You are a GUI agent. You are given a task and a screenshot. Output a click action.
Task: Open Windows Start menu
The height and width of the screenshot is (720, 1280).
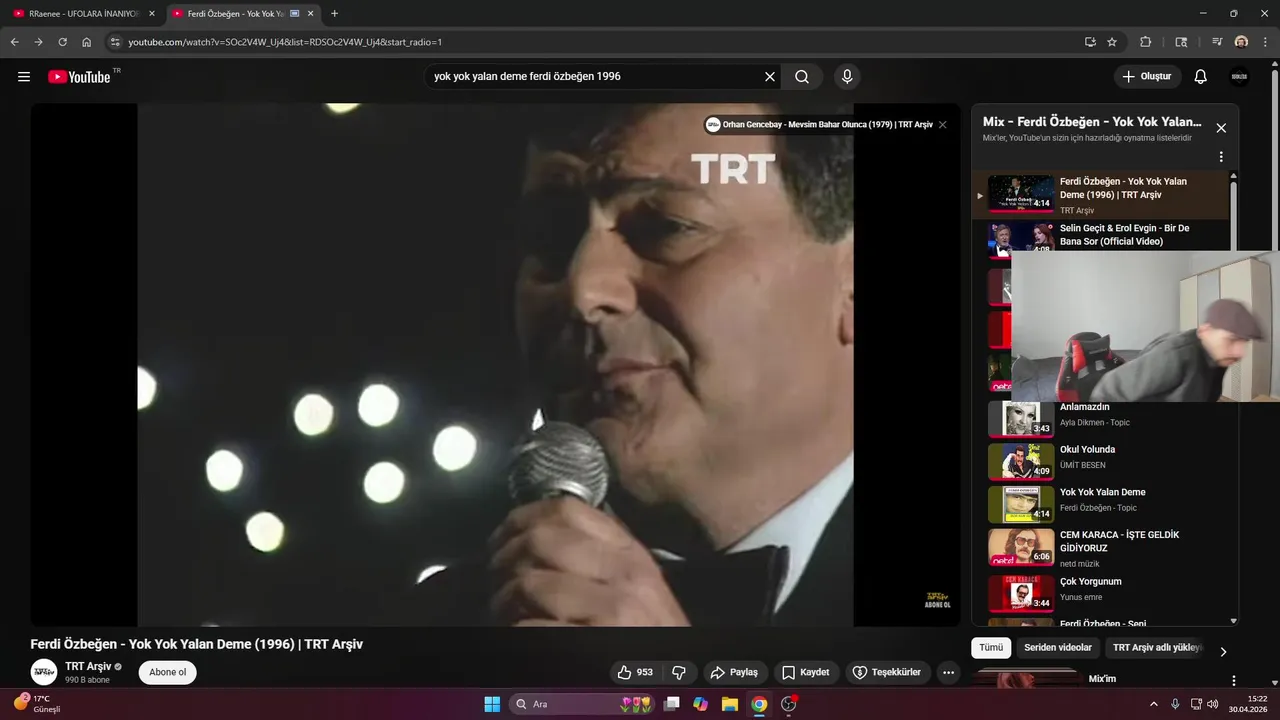[492, 704]
